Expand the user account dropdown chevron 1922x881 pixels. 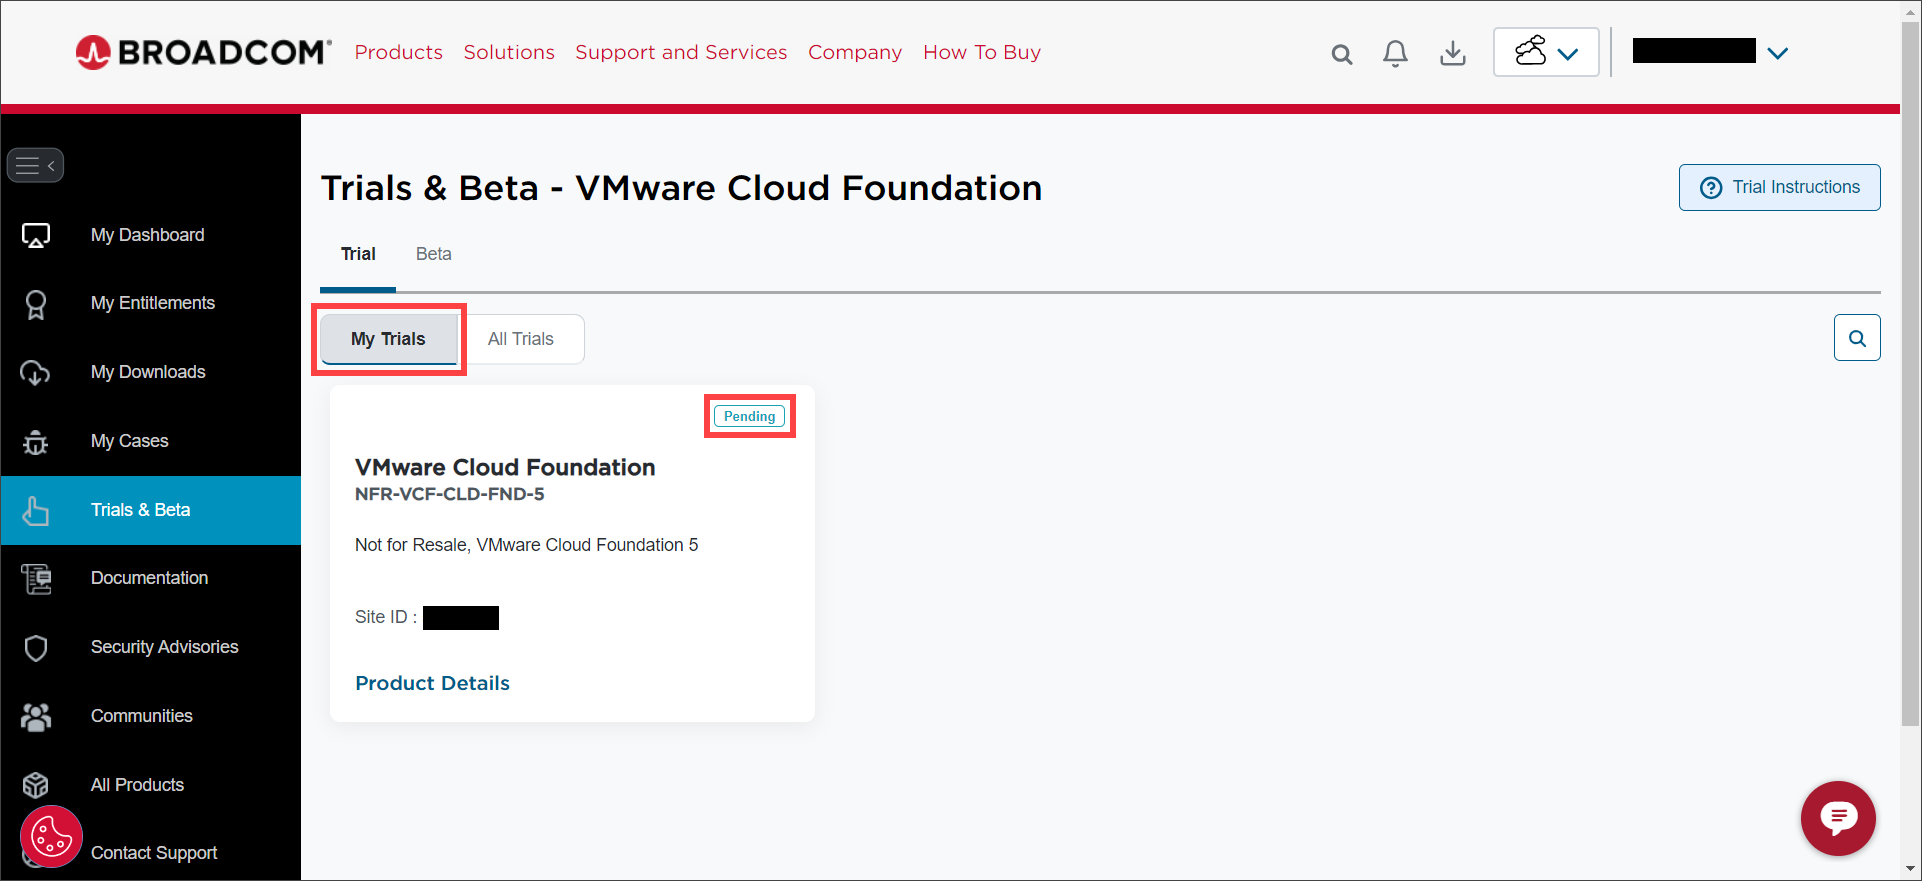coord(1777,53)
